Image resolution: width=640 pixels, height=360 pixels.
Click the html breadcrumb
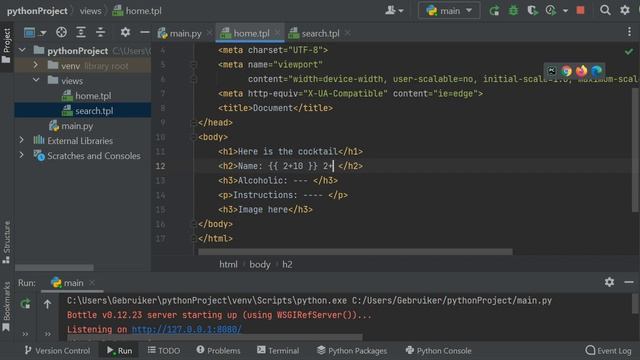[228, 264]
